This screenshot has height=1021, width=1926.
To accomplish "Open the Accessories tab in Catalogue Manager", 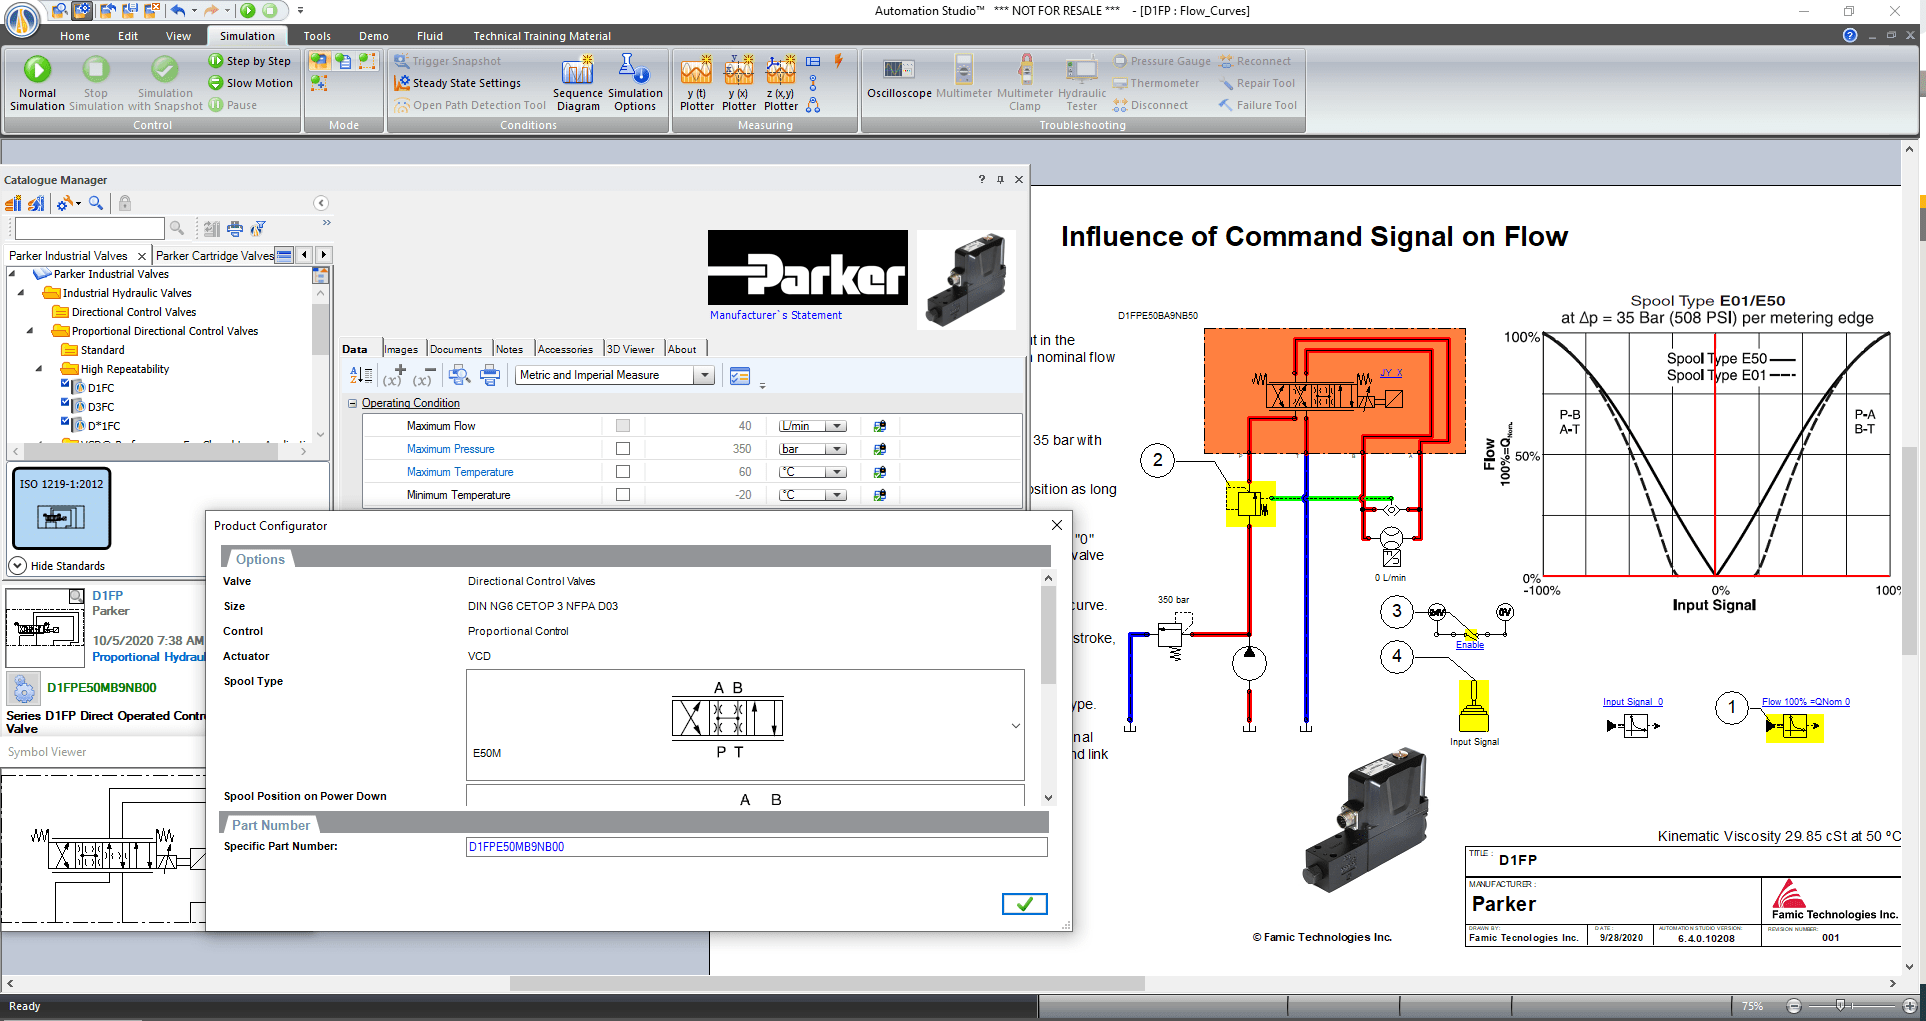I will coord(565,348).
